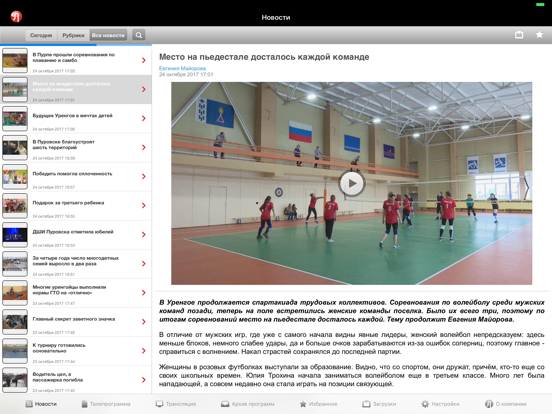This screenshot has height=414, width=552.
Task: Open thumbnail of Победить помогла сплоченность
Action: (x=15, y=177)
